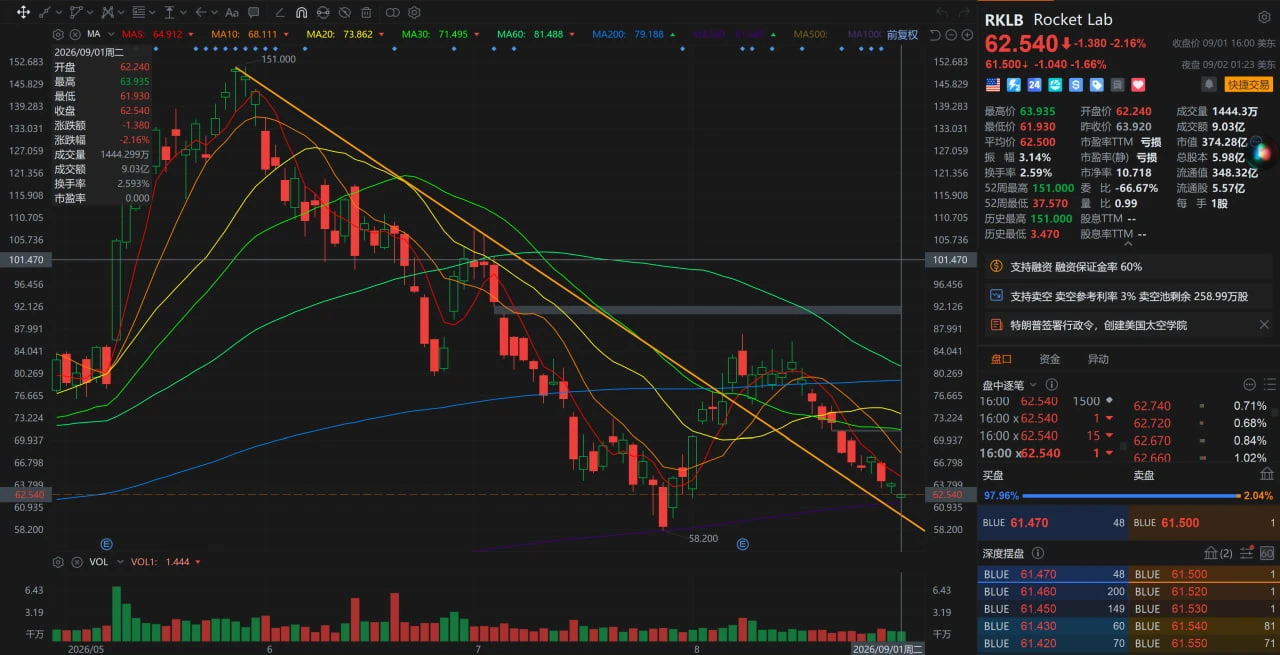Open polyline tool options dropdown
The width and height of the screenshot is (1280, 655).
[90, 13]
